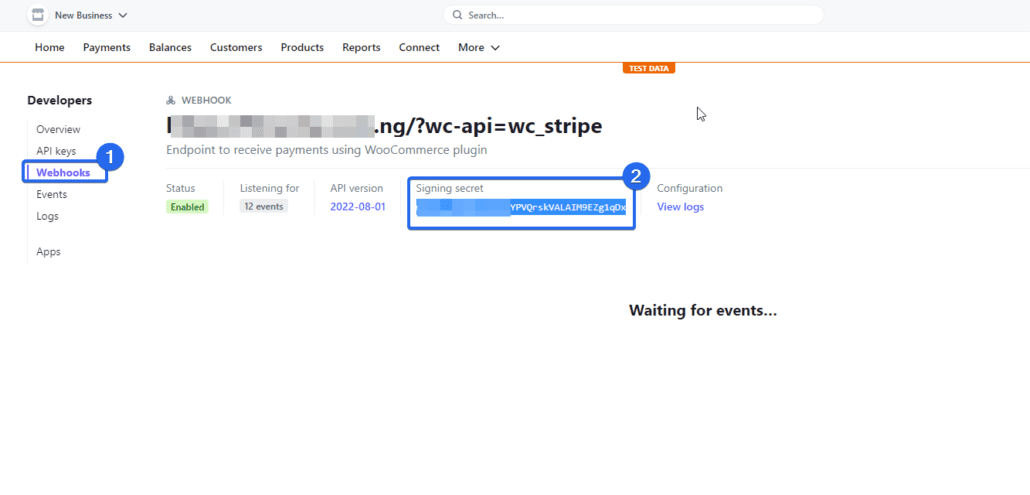Click the search magnifier icon
This screenshot has height=495, width=1030.
(457, 15)
